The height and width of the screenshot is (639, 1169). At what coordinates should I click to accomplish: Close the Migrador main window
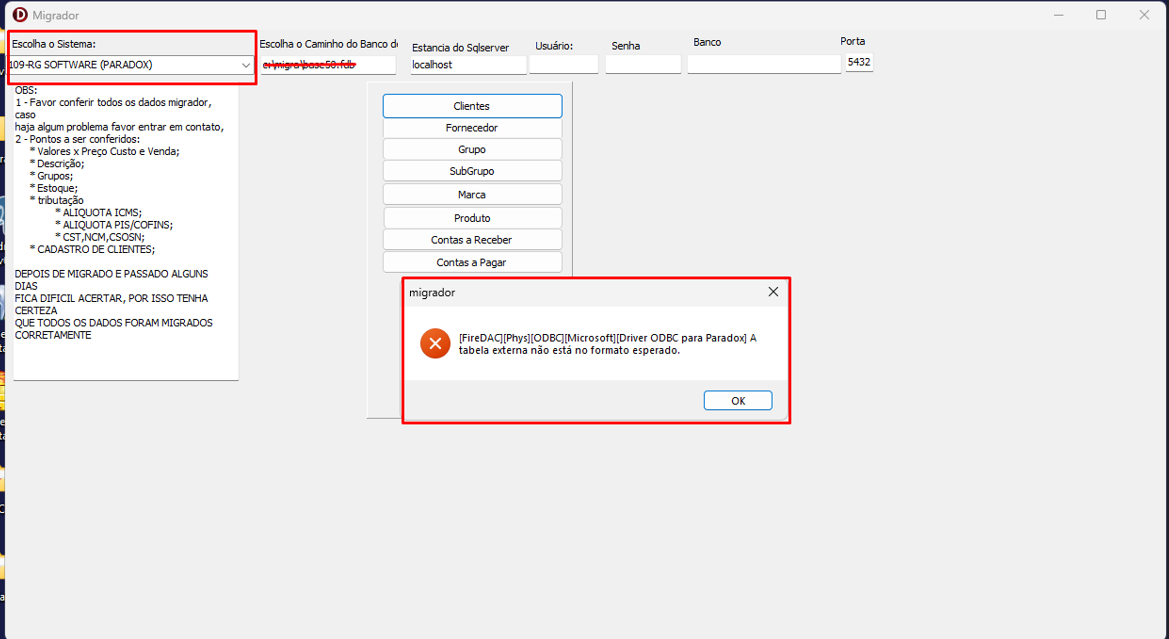(1145, 15)
